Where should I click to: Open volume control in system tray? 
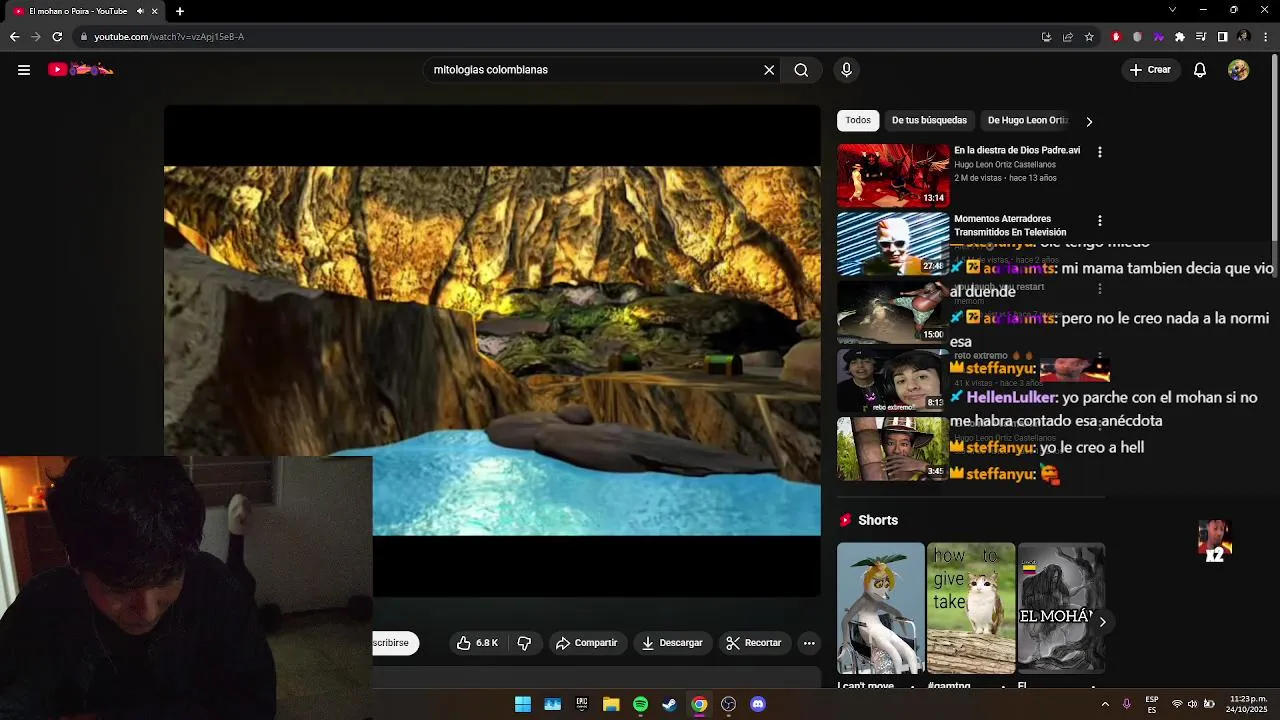(1192, 704)
